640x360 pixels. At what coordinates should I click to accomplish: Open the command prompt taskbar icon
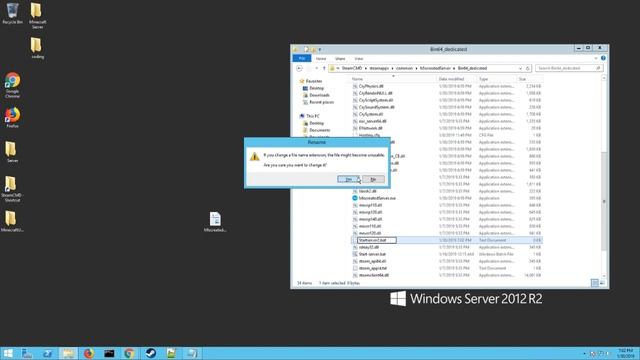click(x=109, y=353)
